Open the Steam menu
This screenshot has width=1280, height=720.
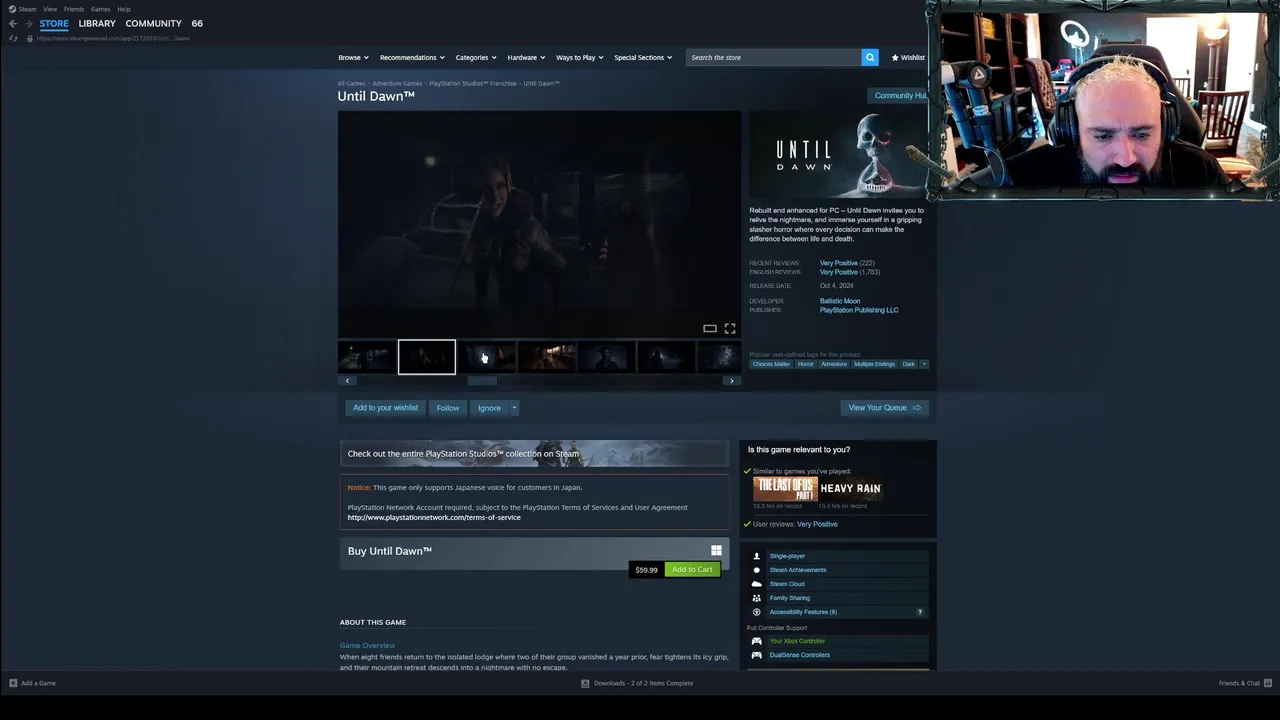(27, 9)
